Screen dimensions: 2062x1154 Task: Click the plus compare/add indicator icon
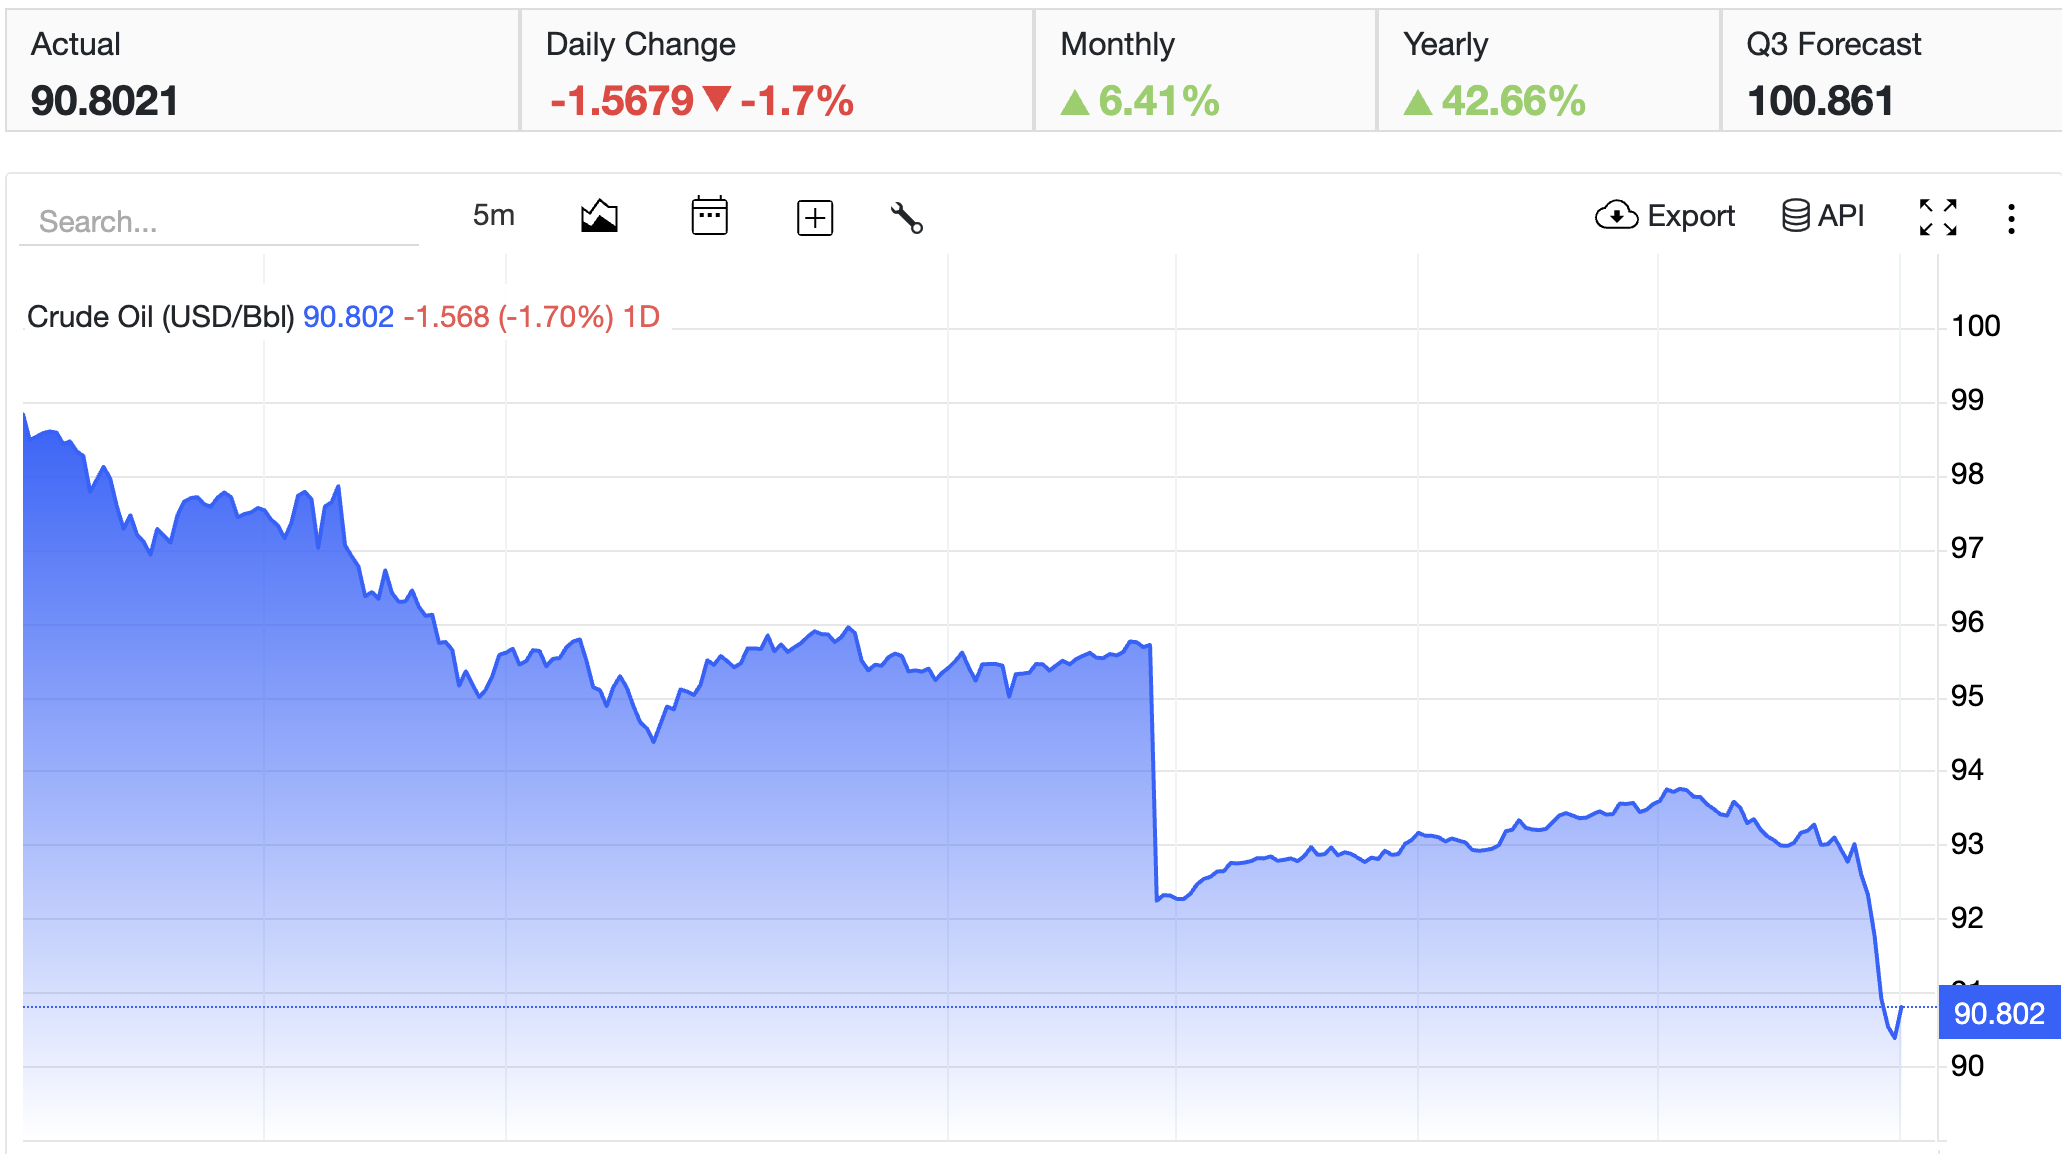coord(815,217)
